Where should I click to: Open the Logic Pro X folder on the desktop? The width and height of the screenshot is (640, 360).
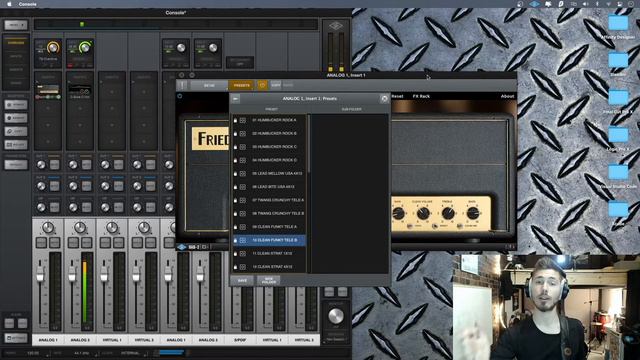(618, 135)
